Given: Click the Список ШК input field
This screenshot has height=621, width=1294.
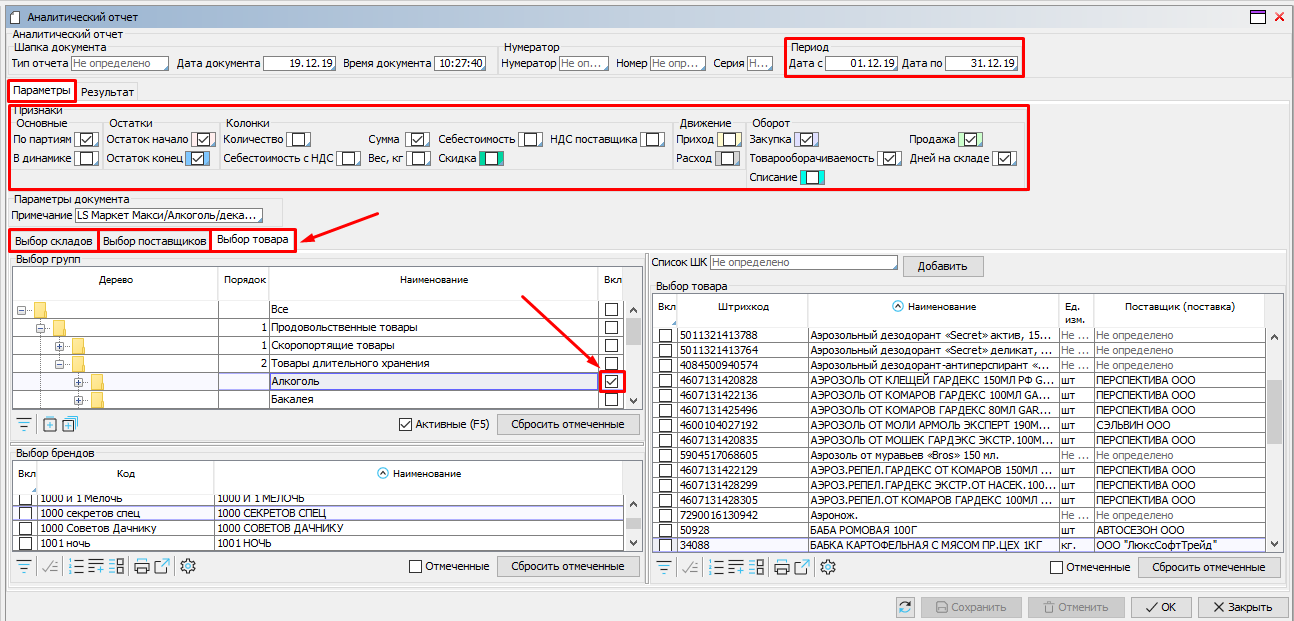Looking at the screenshot, I should click(x=803, y=262).
